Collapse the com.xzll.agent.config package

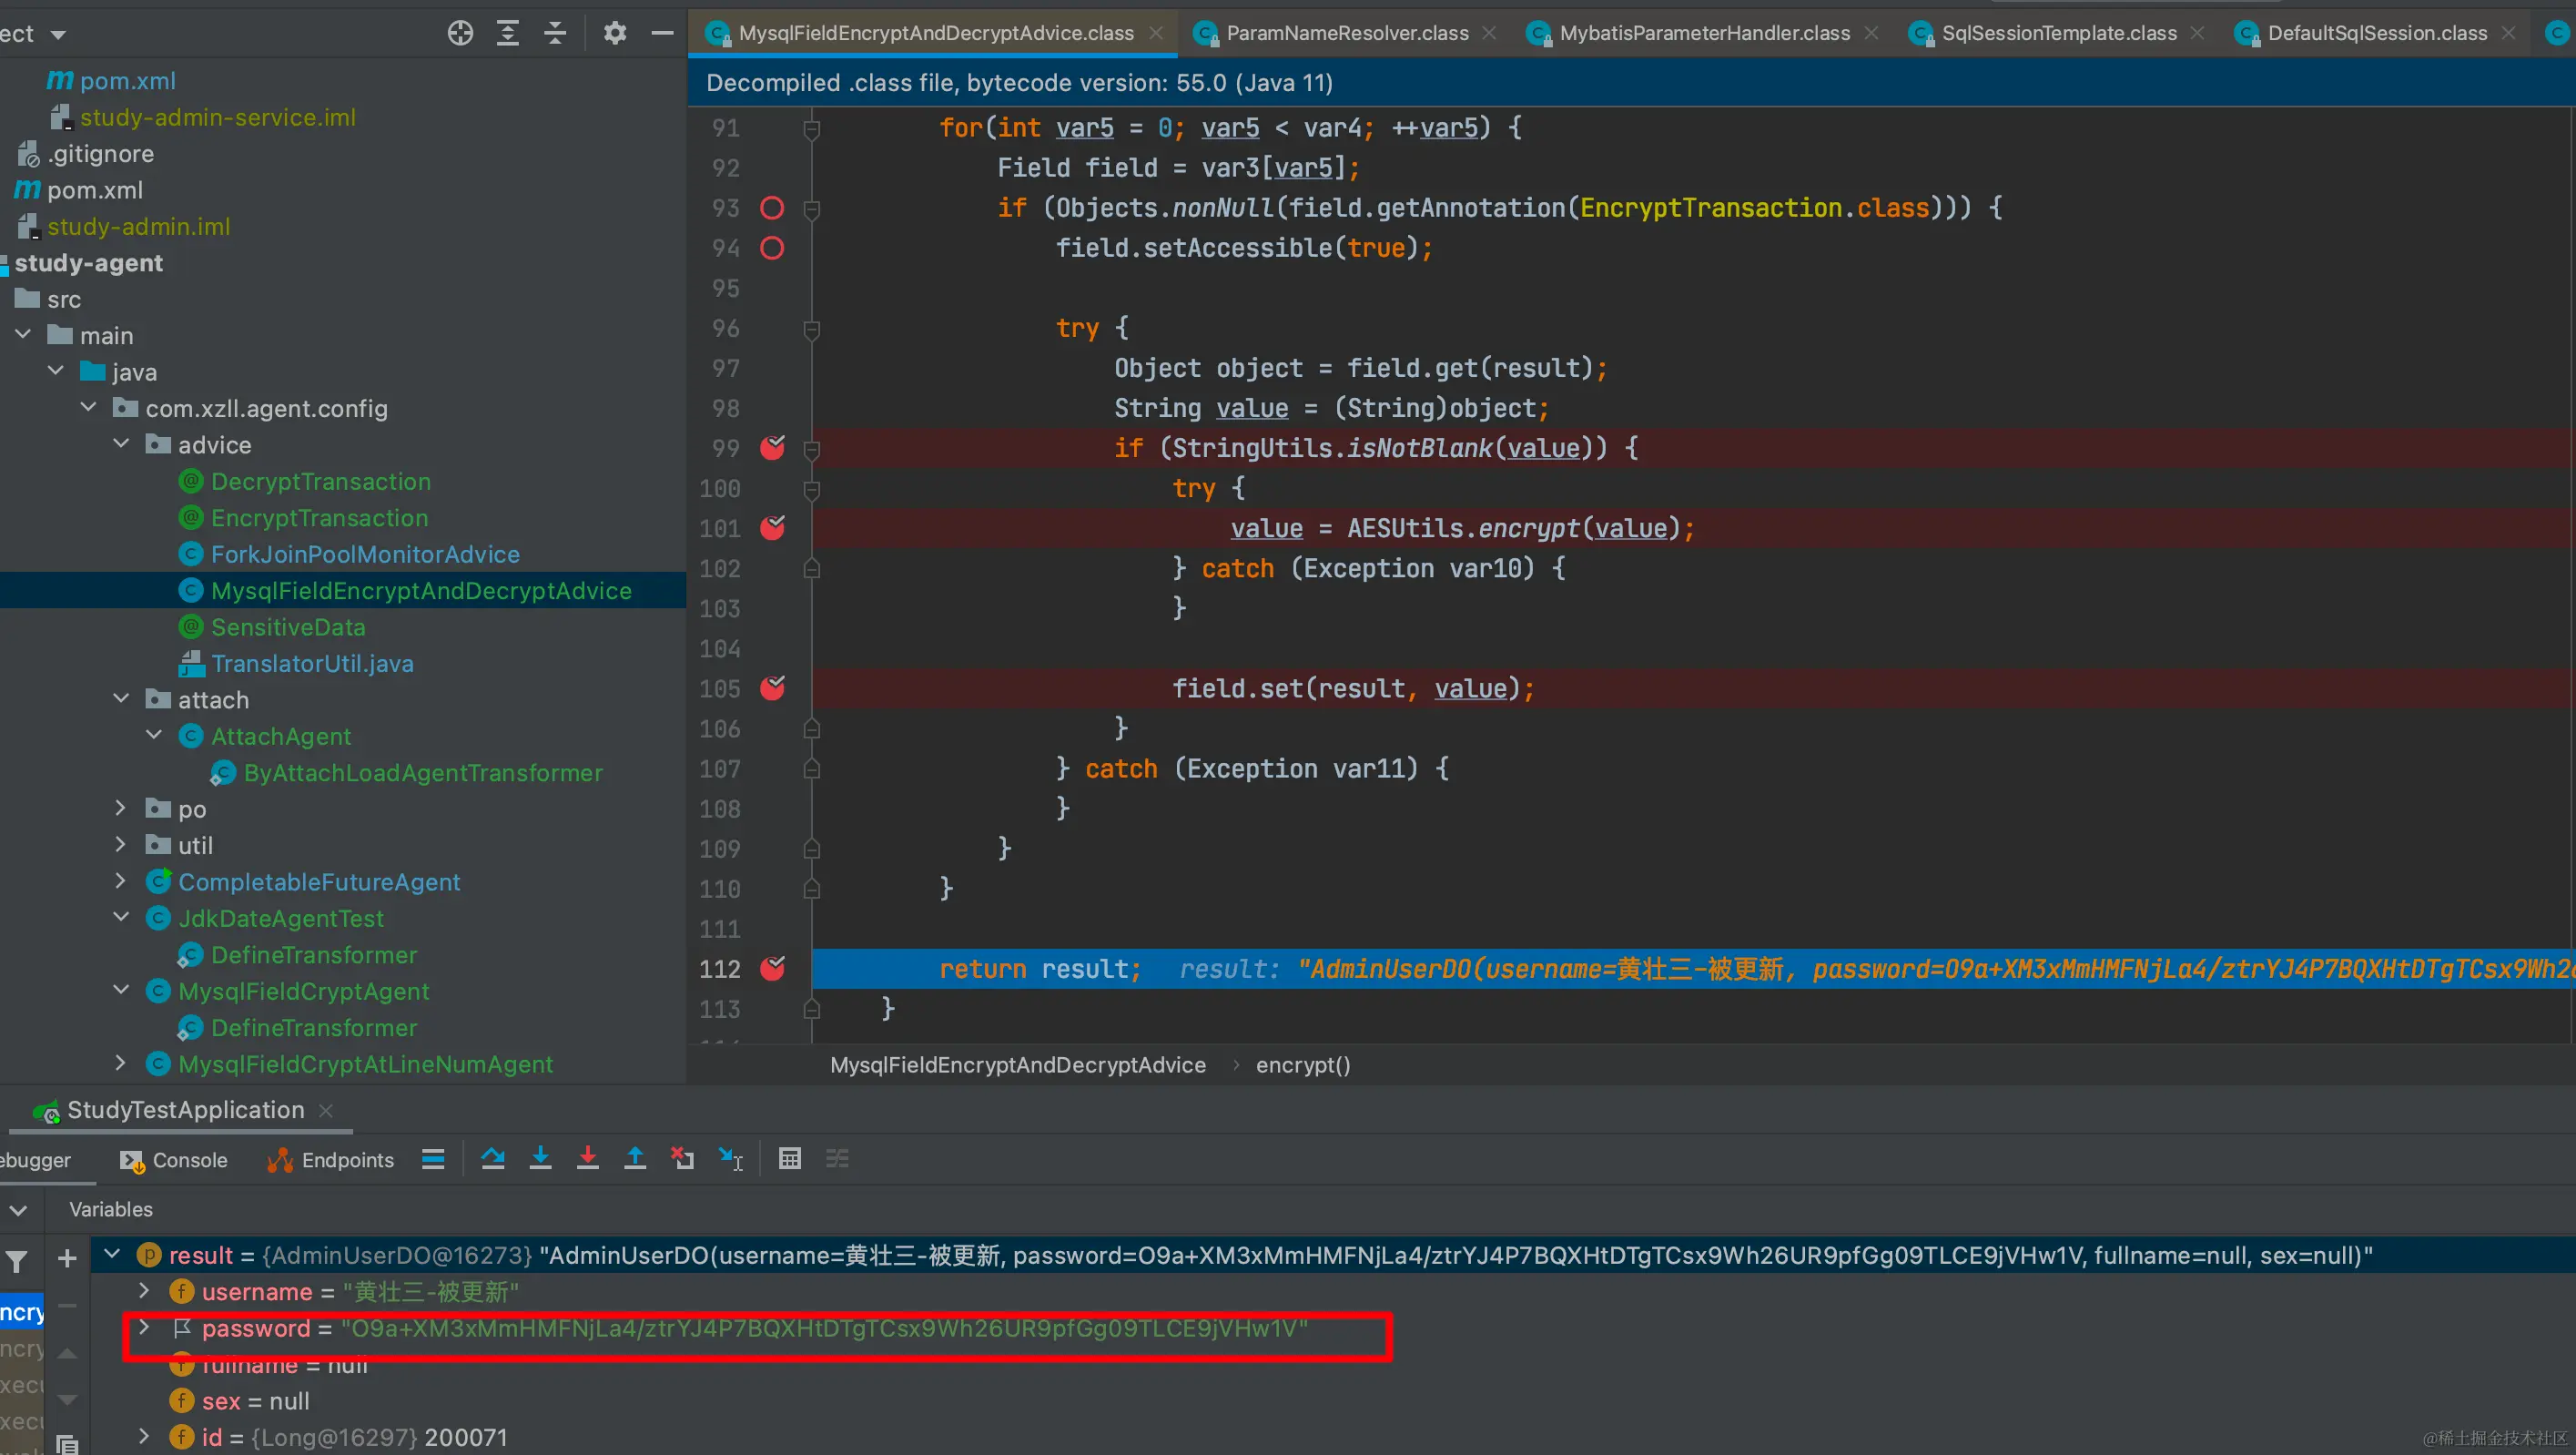pos(89,407)
